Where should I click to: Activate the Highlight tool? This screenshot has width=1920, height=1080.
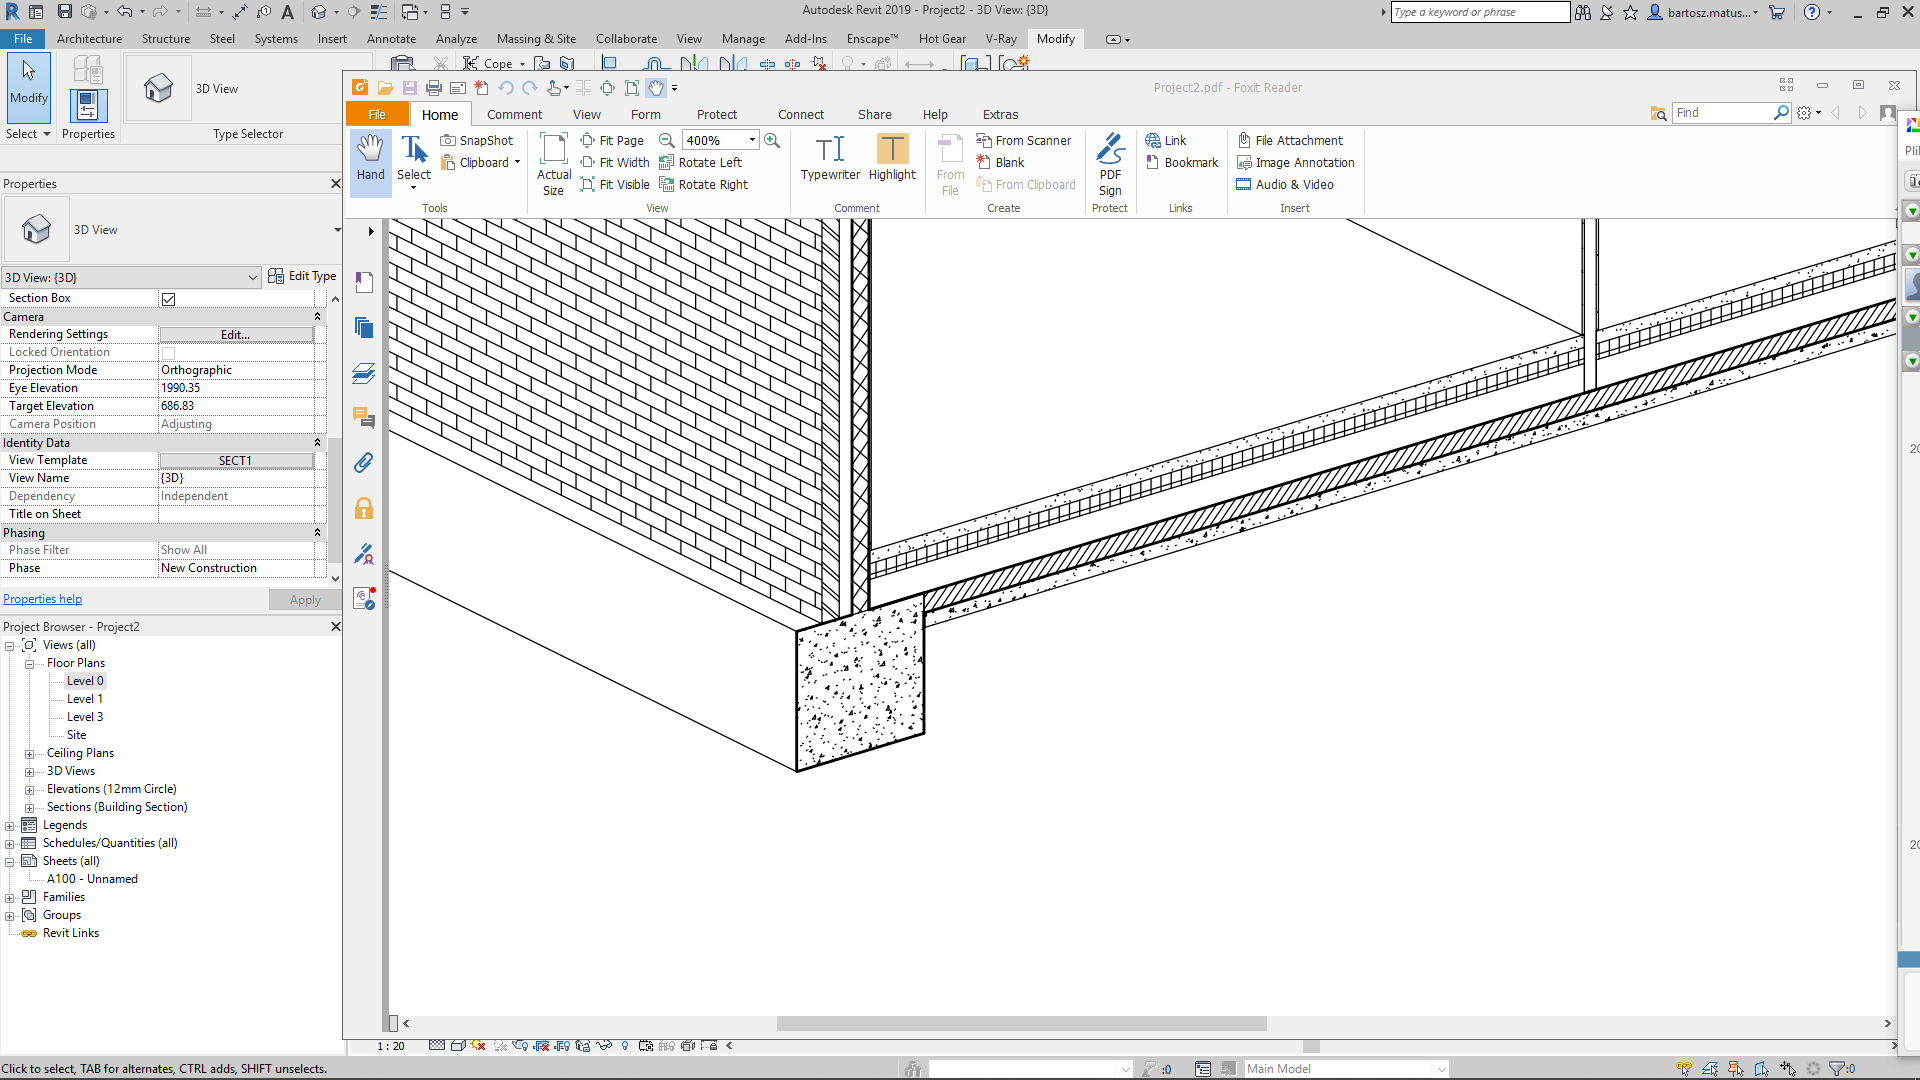892,158
